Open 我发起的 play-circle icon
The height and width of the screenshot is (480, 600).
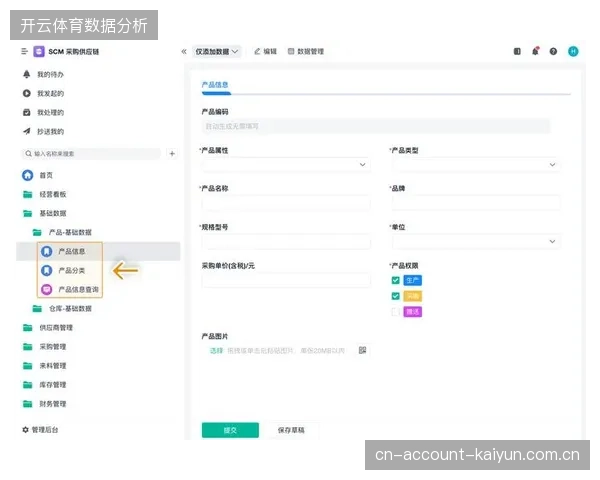(26, 93)
